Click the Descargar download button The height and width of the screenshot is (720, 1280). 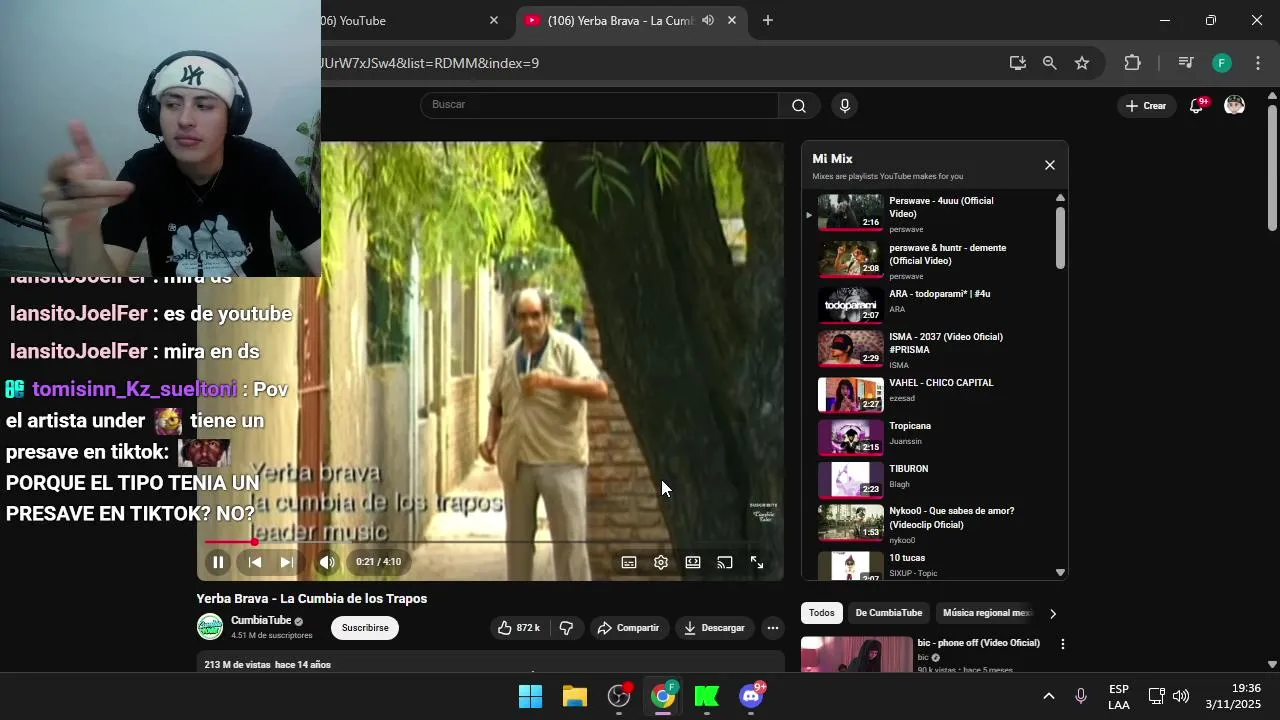pos(714,628)
